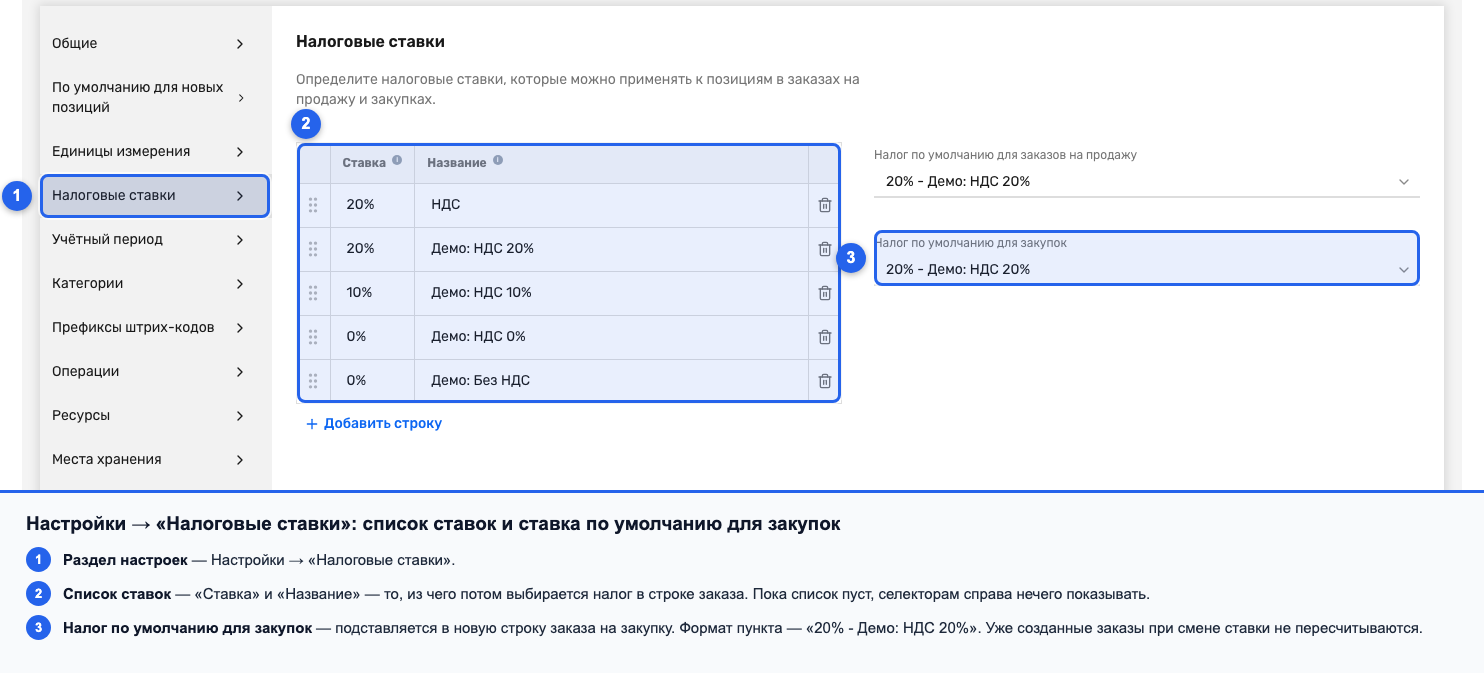Viewport: 1484px width, 673px height.
Task: Open Префиксы штрих-кодов settings section
Action: pyautogui.click(x=155, y=328)
